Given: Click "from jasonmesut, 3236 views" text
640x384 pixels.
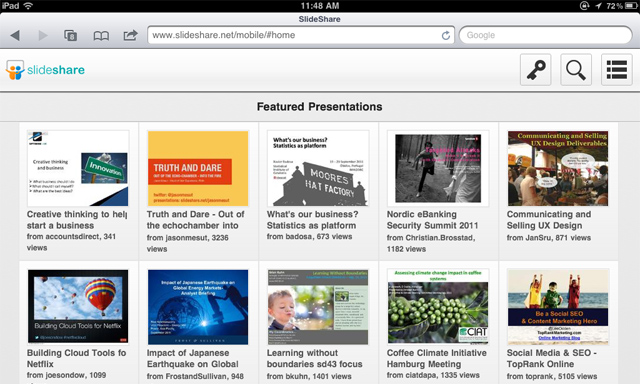Looking at the screenshot, I should pyautogui.click(x=188, y=243).
